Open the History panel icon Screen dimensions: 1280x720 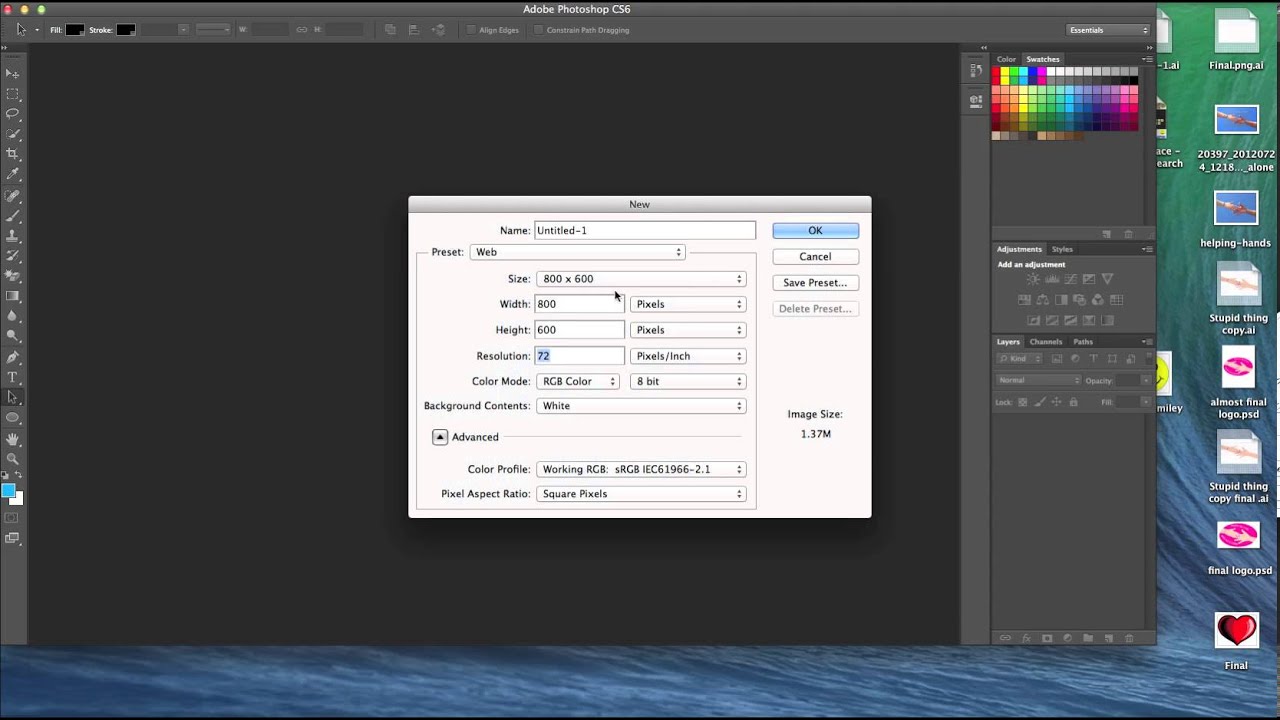pos(976,71)
